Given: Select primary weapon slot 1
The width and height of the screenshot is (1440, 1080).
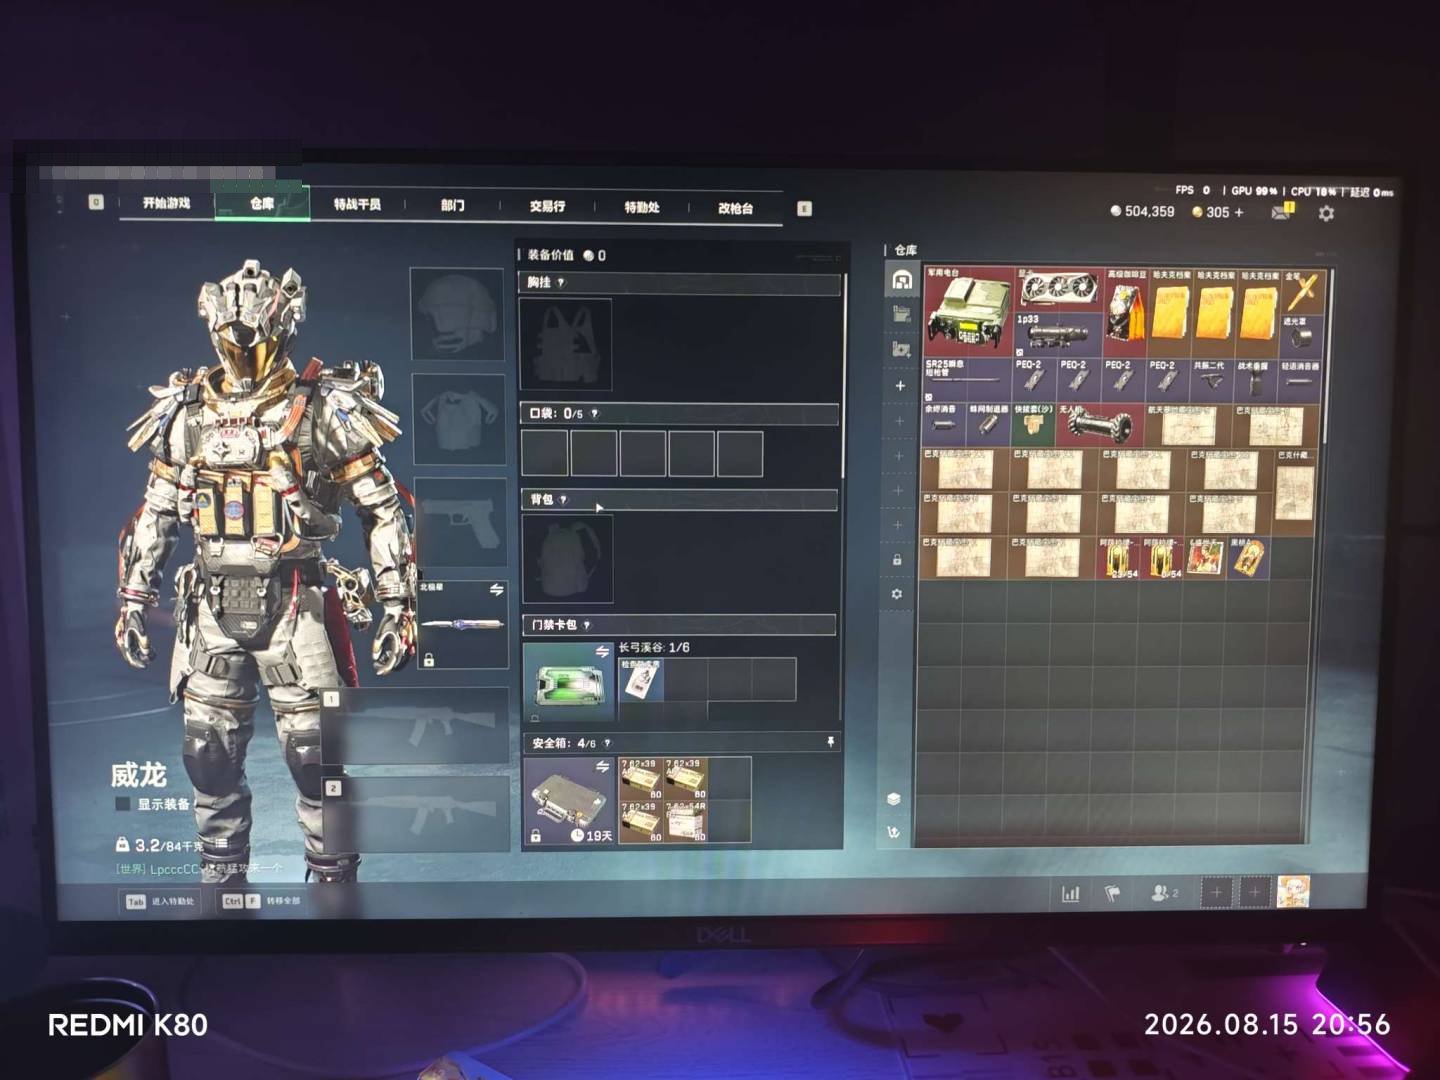Looking at the screenshot, I should point(415,726).
